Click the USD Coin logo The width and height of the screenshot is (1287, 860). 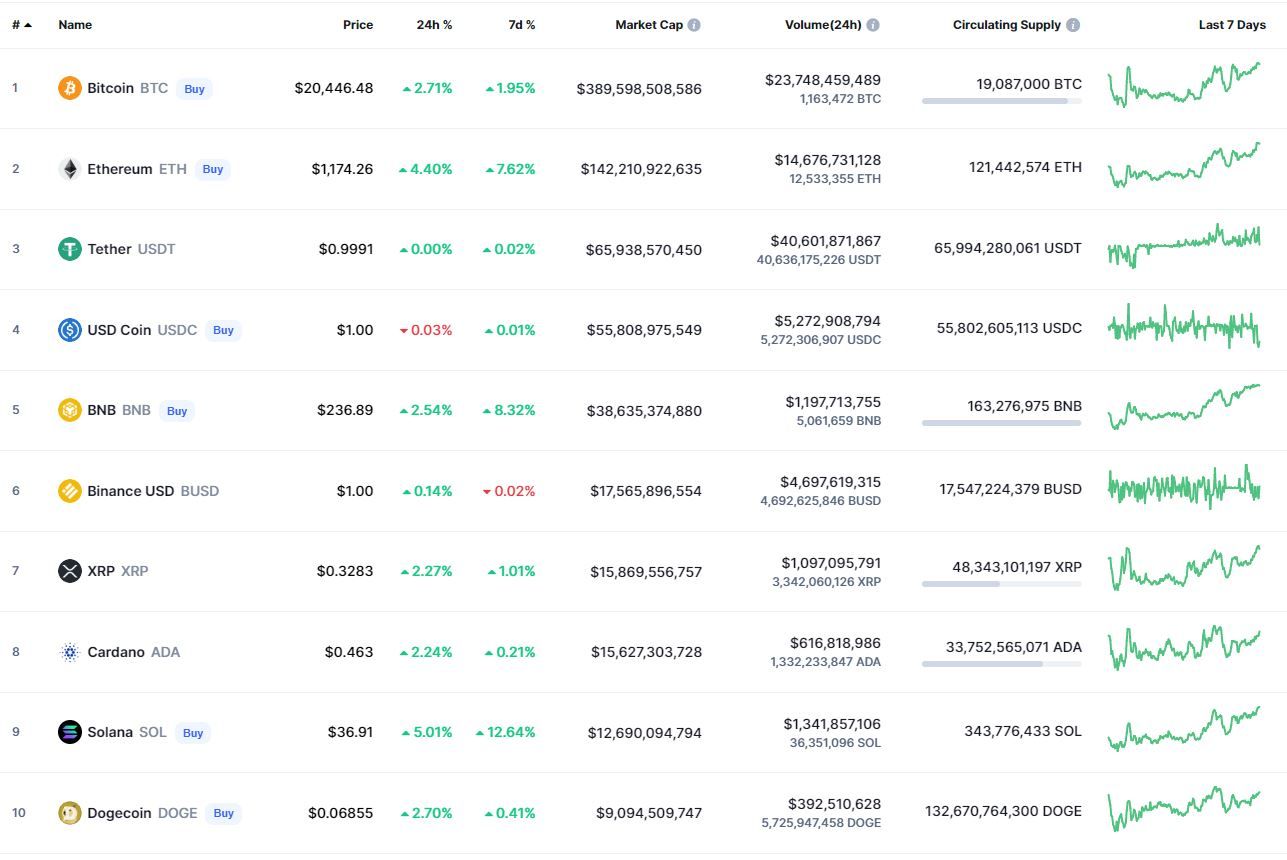69,330
